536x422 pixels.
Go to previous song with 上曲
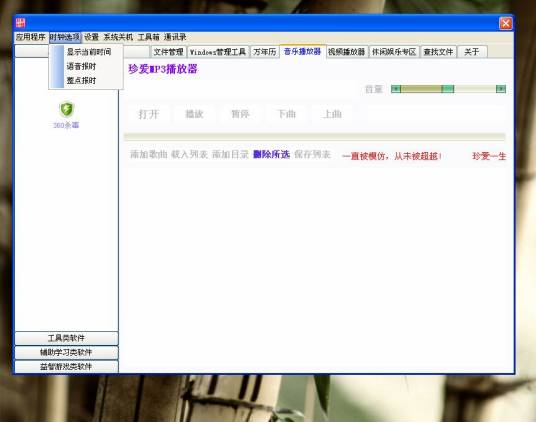pos(332,114)
